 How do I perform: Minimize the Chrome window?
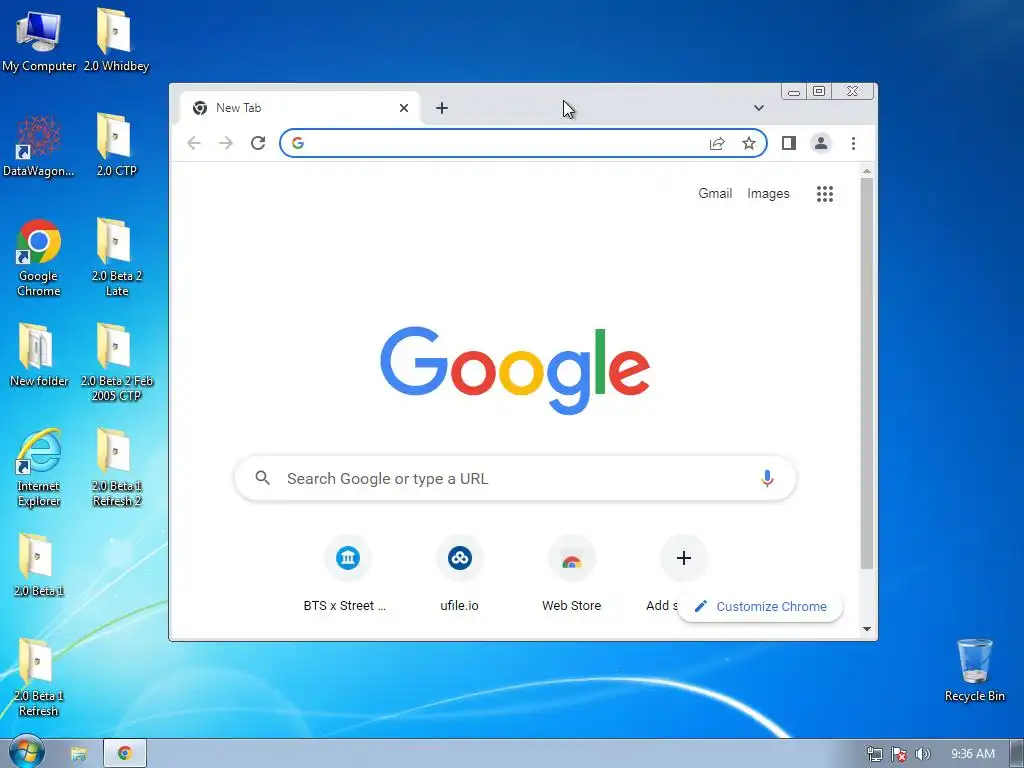(793, 91)
